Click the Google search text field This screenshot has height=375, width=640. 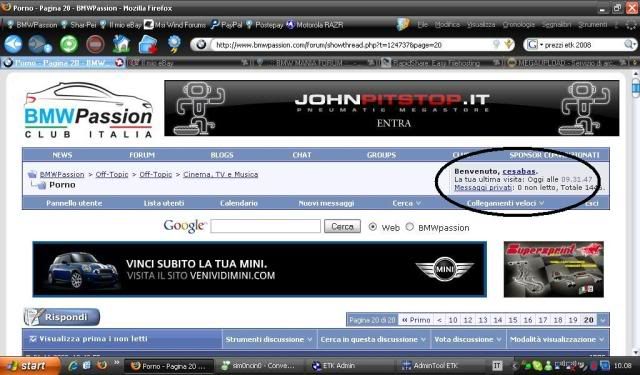coord(265,226)
